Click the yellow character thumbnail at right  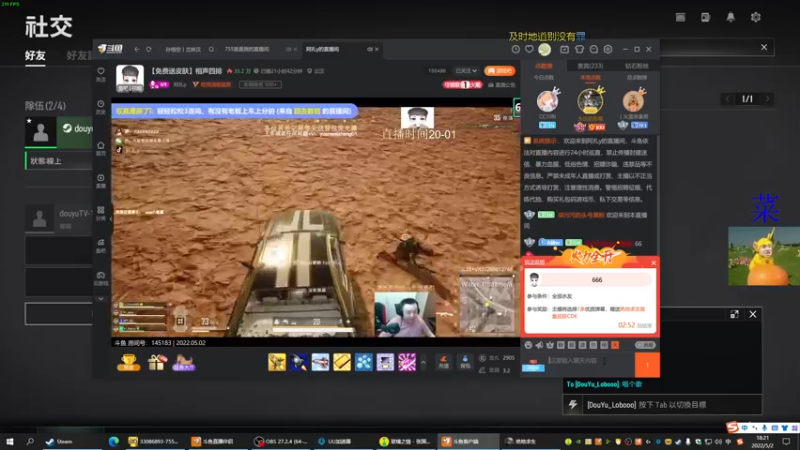tap(764, 256)
